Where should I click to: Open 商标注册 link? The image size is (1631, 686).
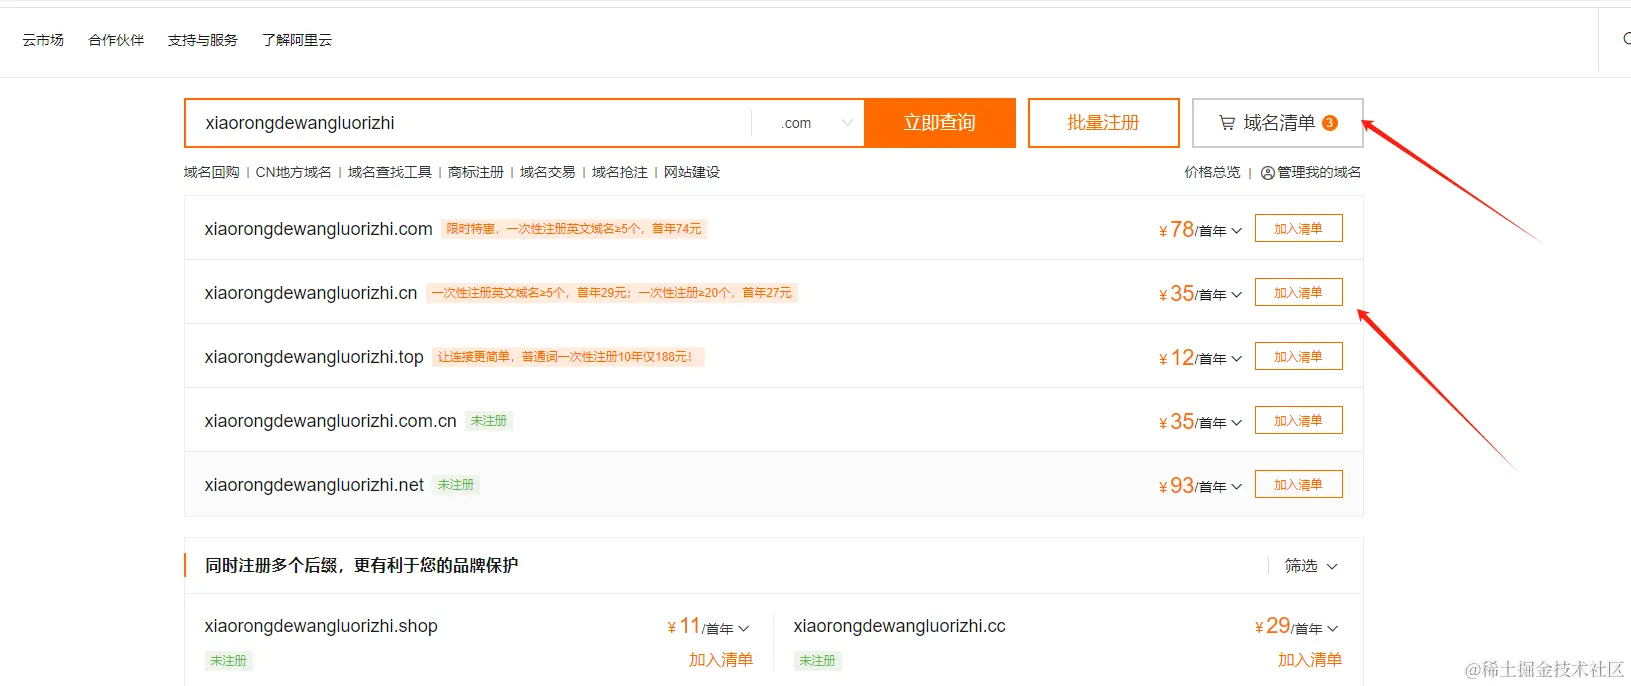tap(476, 173)
